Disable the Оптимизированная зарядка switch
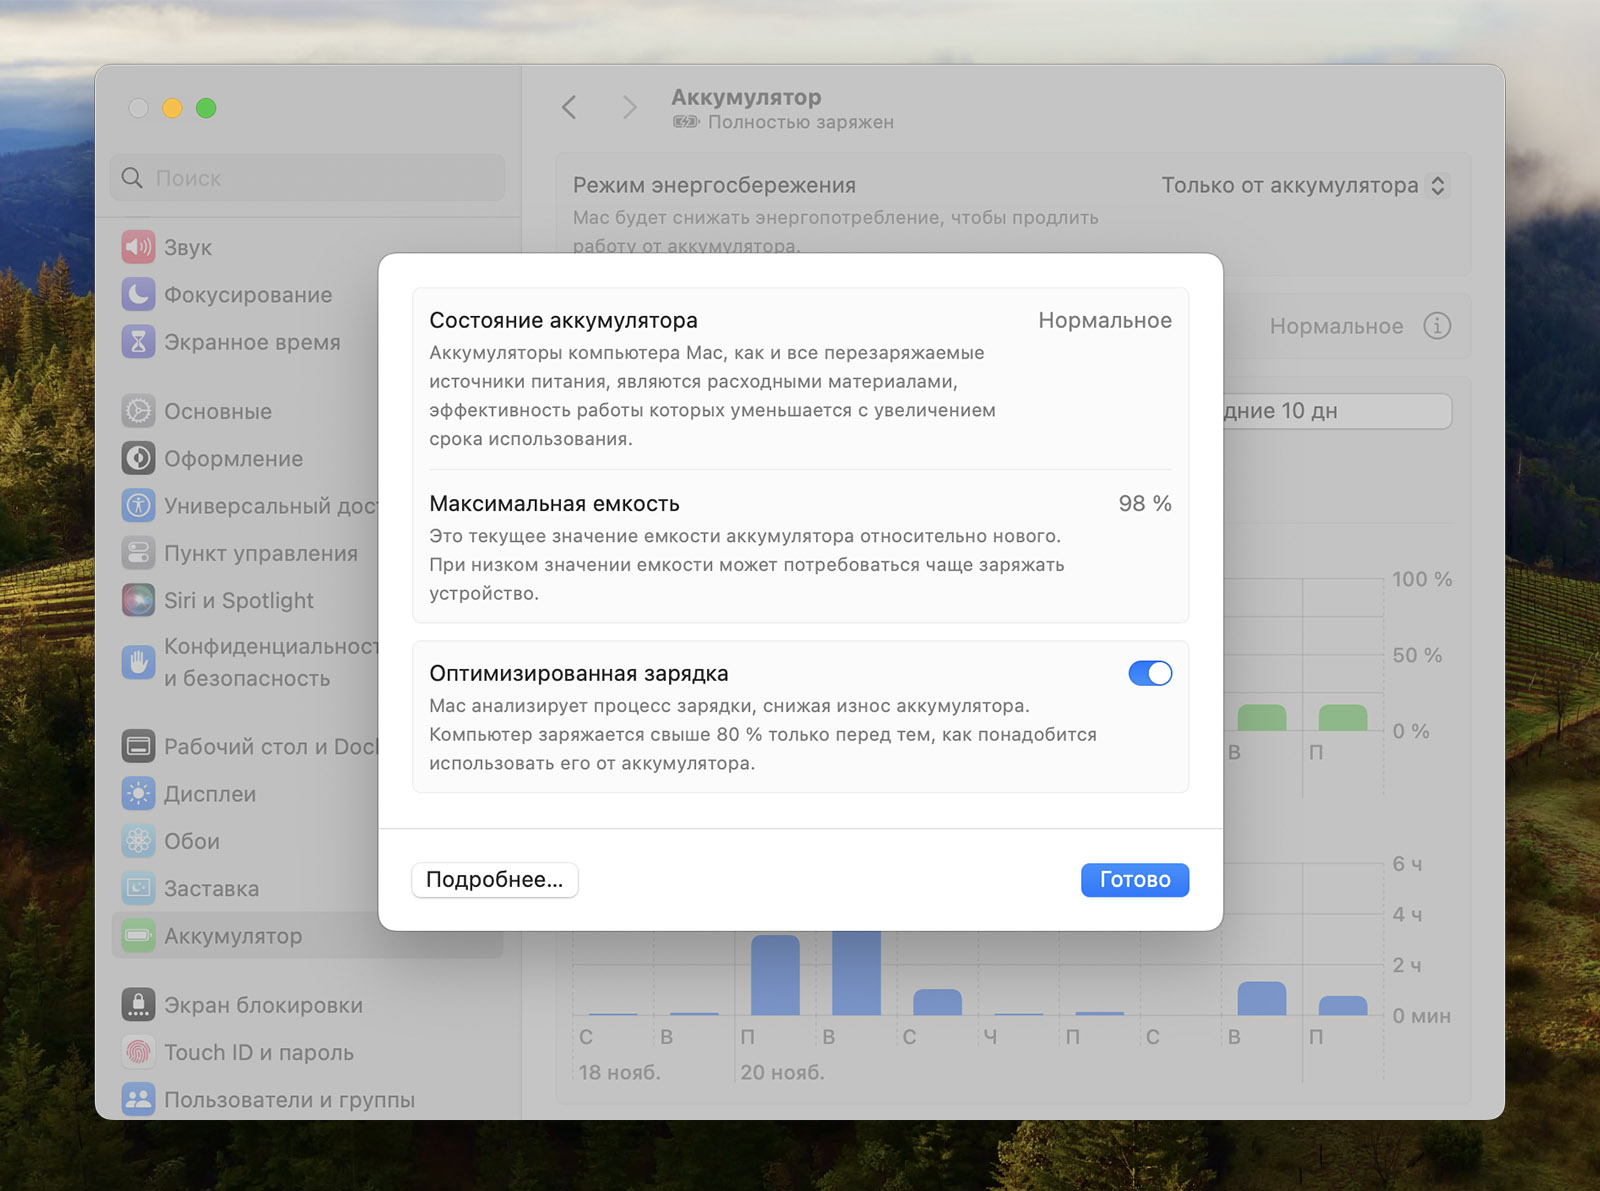This screenshot has height=1191, width=1600. point(1149,674)
